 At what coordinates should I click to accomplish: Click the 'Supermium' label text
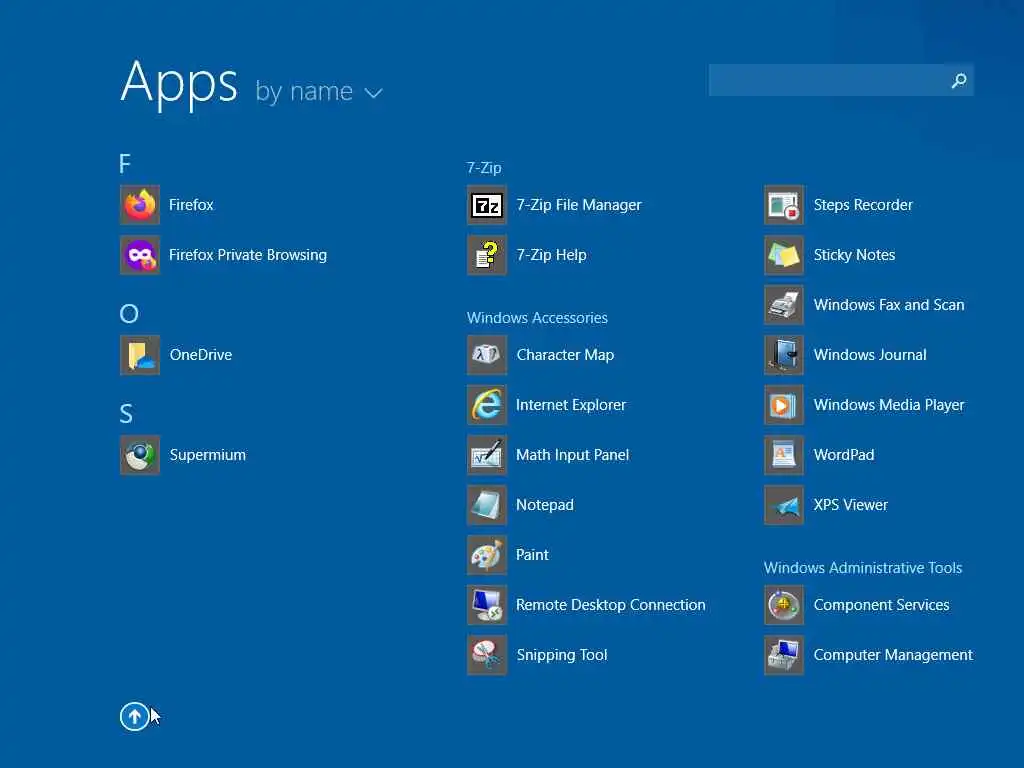[208, 455]
